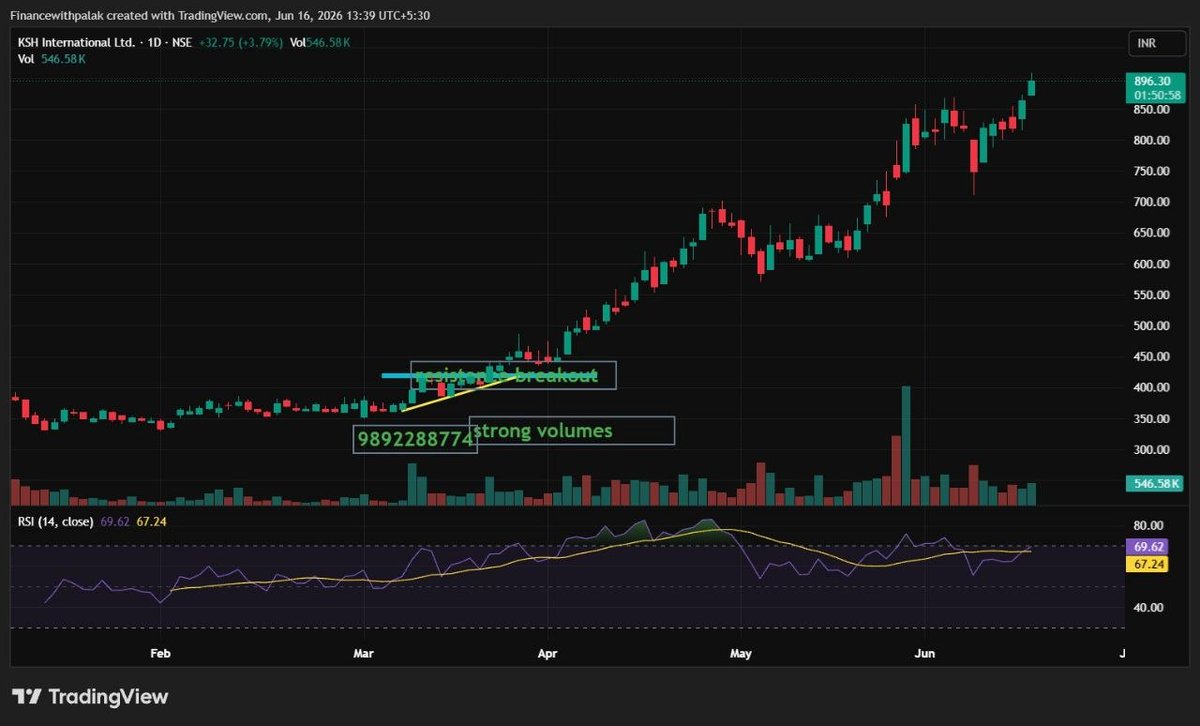Click the current price label 896.30

click(x=1154, y=81)
